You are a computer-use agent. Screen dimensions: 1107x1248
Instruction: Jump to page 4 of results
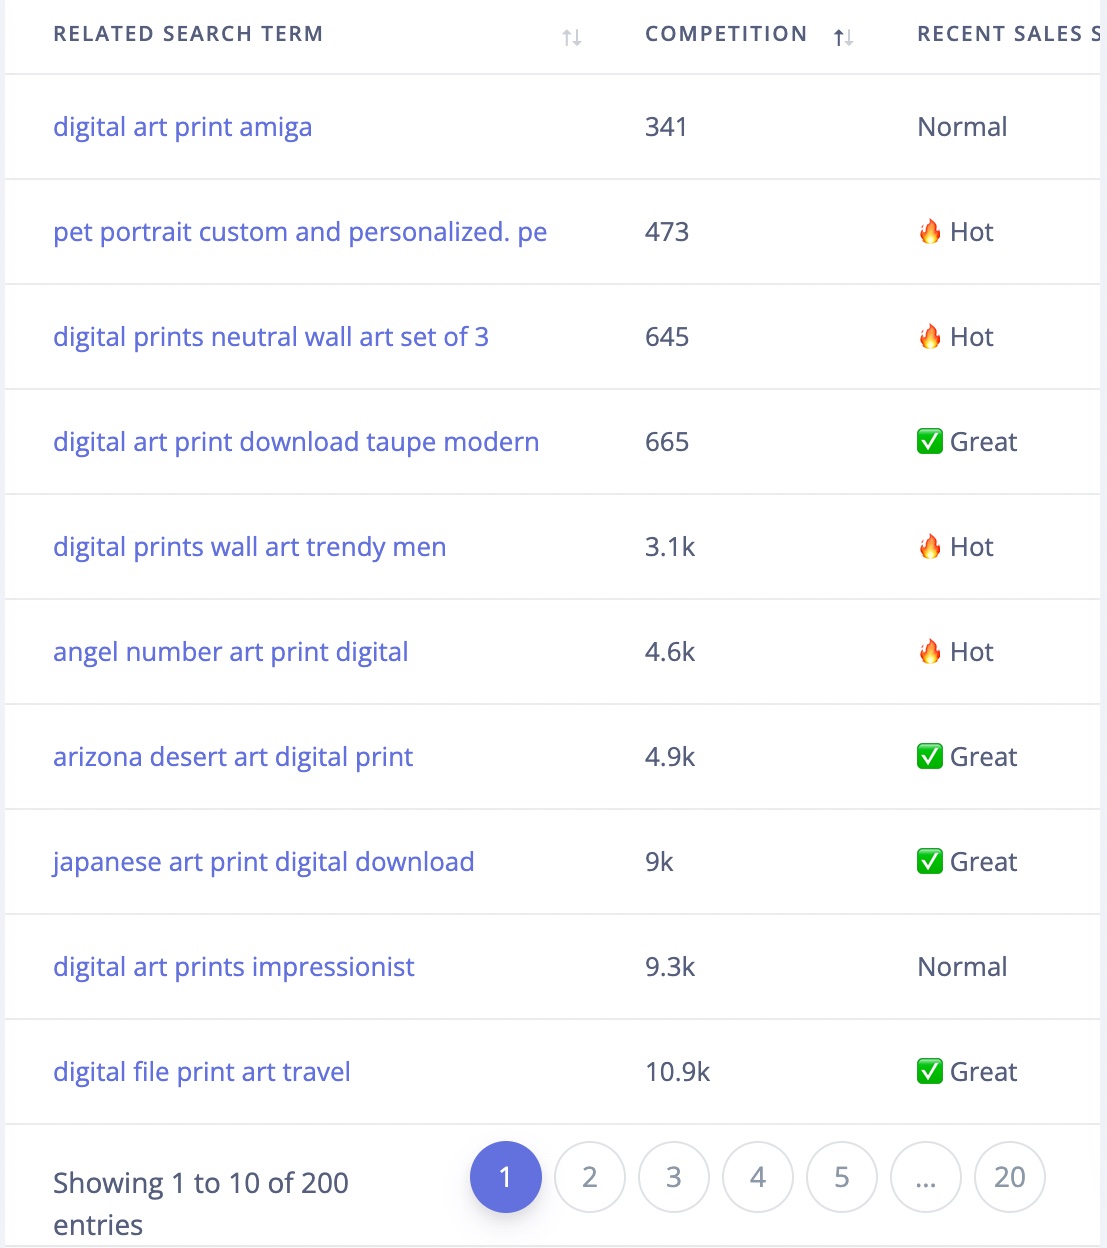(x=758, y=1177)
